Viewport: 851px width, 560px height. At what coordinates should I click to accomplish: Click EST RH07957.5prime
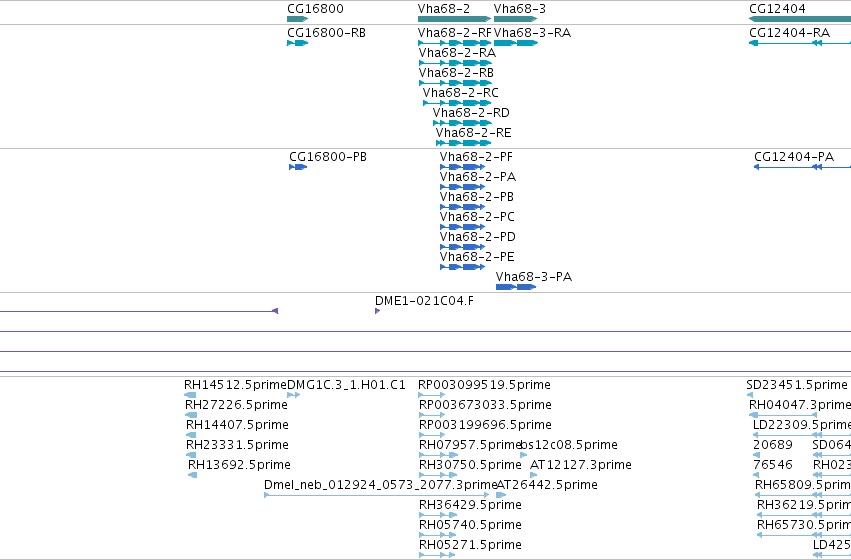click(x=470, y=445)
